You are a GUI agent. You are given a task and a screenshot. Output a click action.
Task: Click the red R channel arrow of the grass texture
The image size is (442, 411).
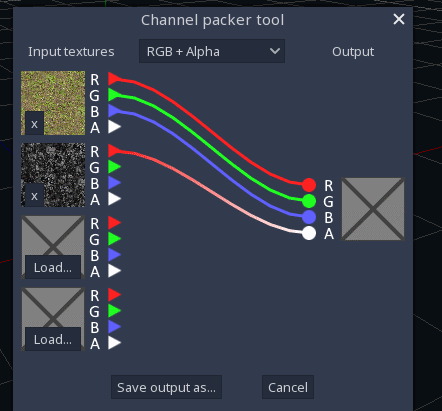click(114, 79)
